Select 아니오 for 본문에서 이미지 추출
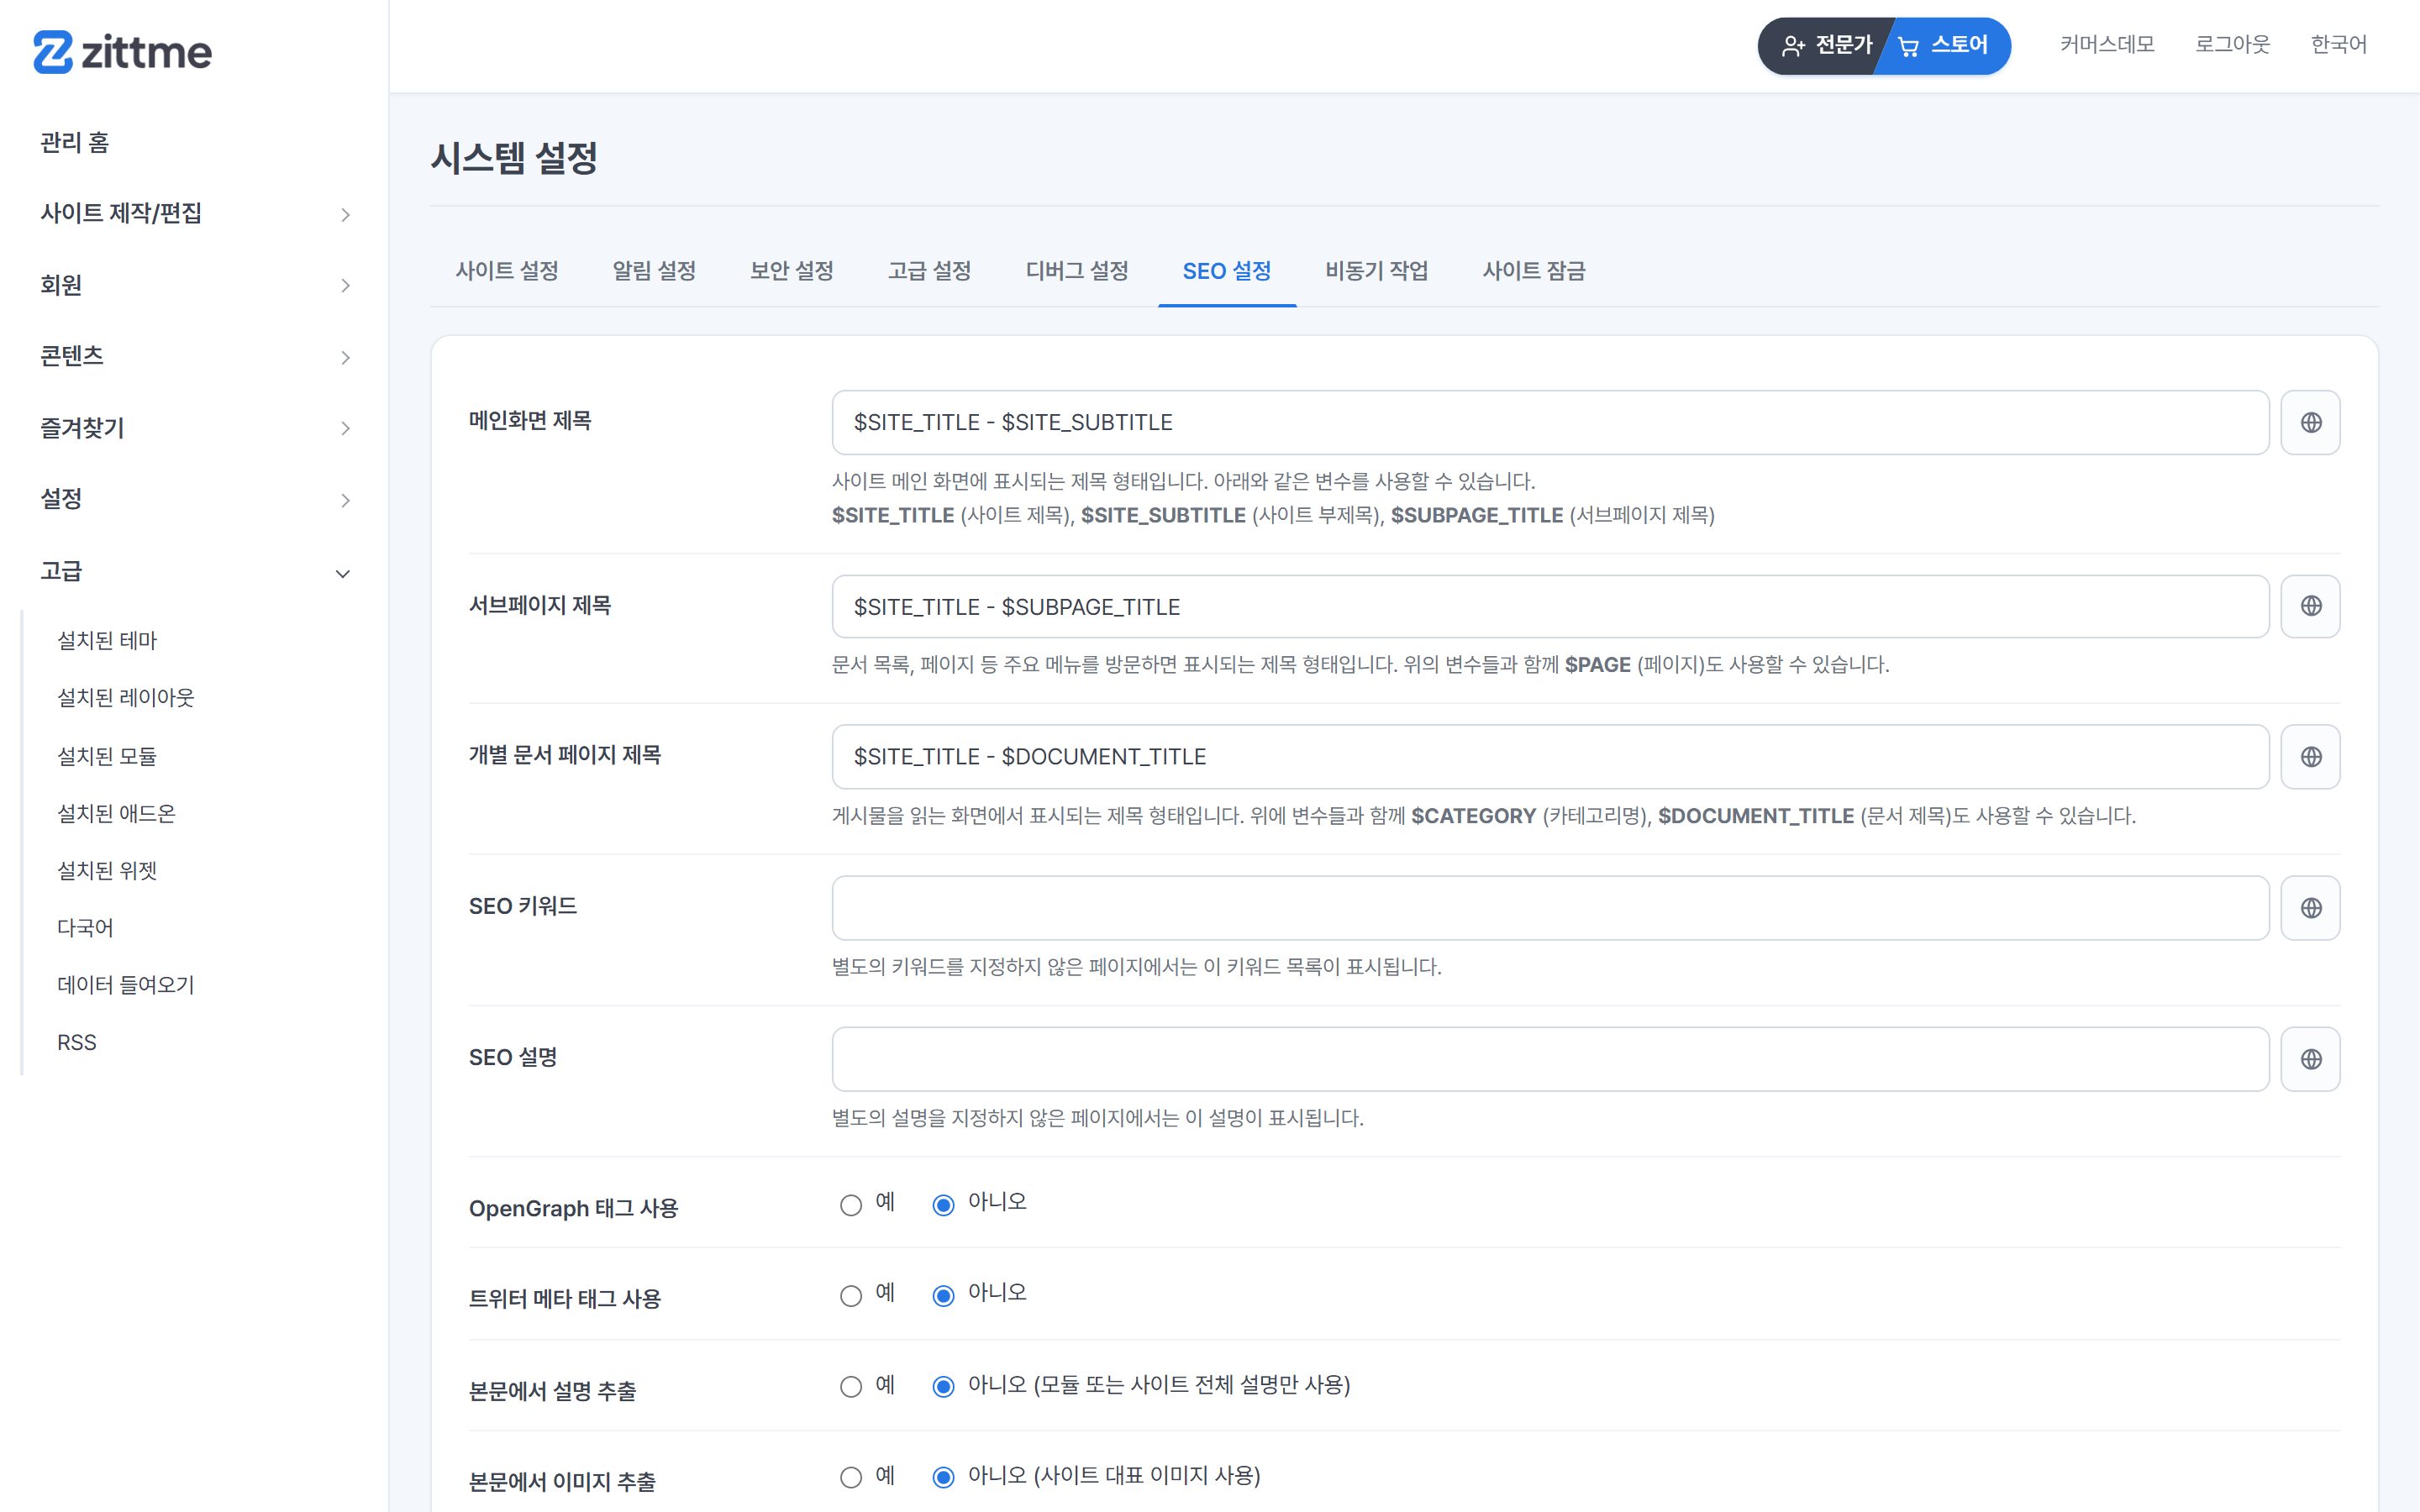Screen dimensions: 2420x1512 click(943, 1477)
